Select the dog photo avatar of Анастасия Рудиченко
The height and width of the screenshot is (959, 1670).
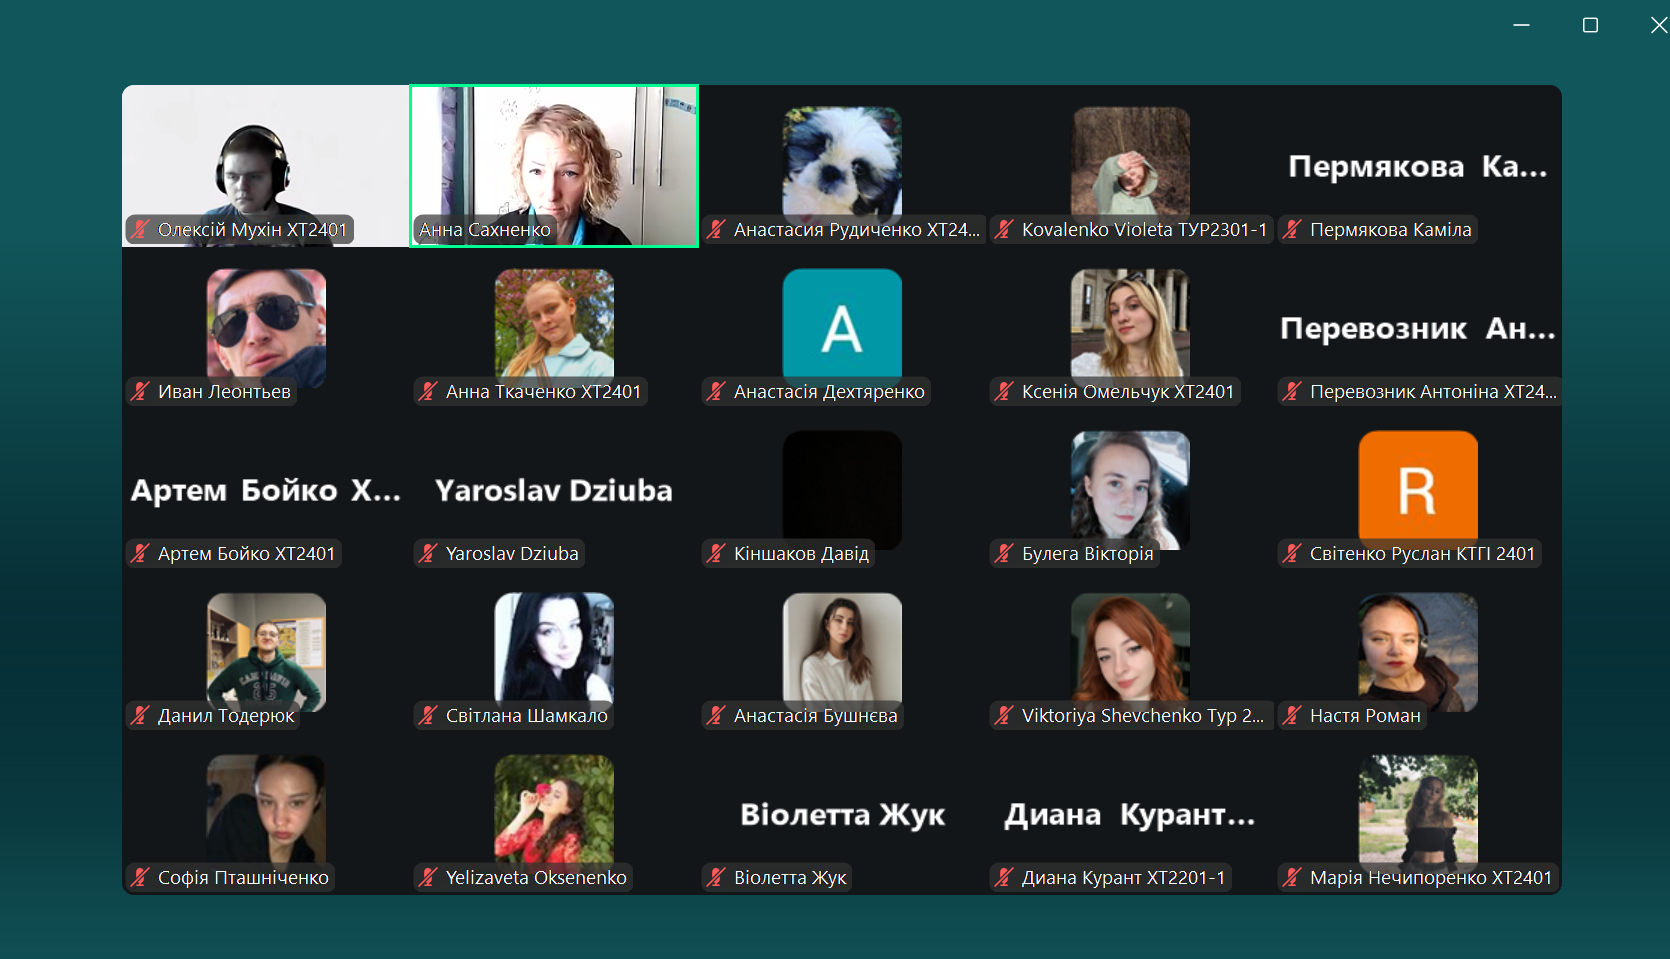[842, 162]
